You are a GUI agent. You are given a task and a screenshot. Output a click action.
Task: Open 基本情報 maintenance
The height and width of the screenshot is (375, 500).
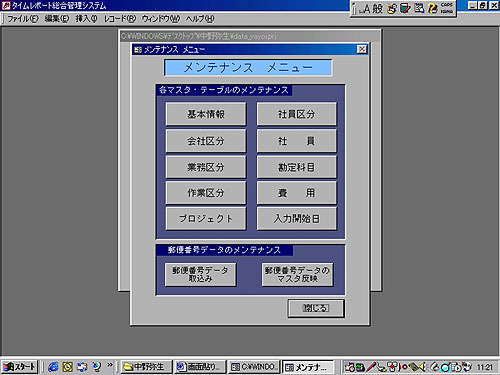[x=206, y=114]
